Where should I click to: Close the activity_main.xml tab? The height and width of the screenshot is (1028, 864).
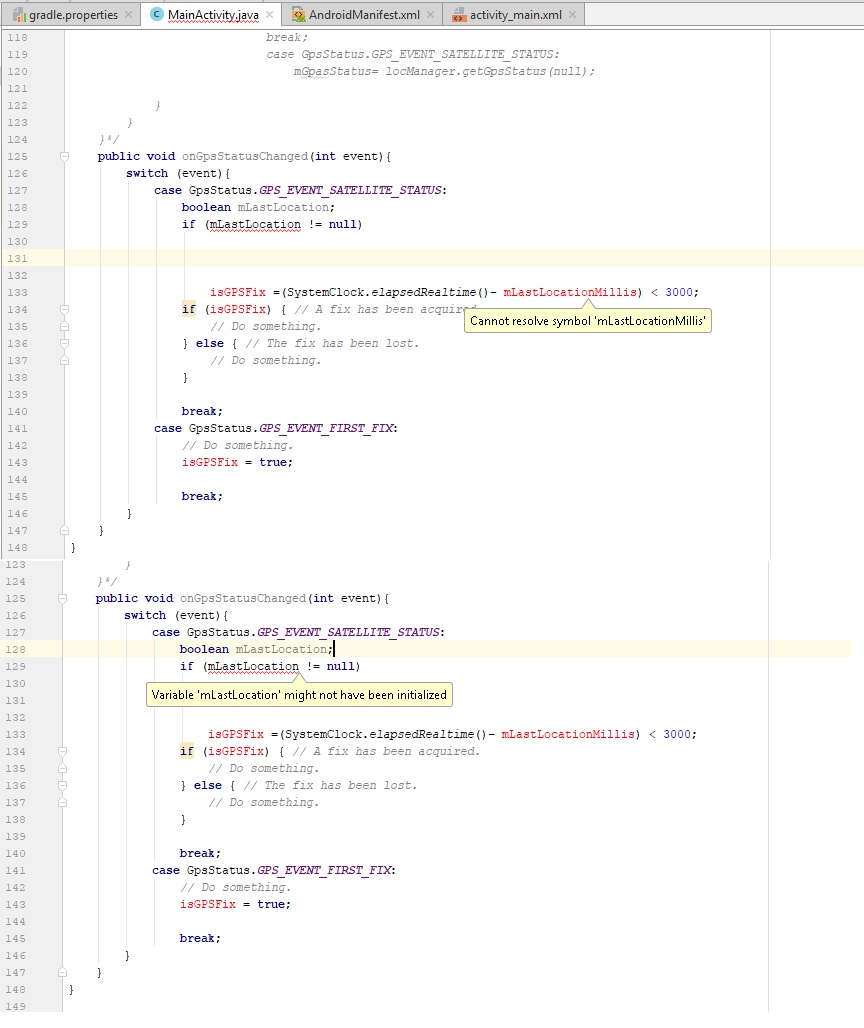572,14
